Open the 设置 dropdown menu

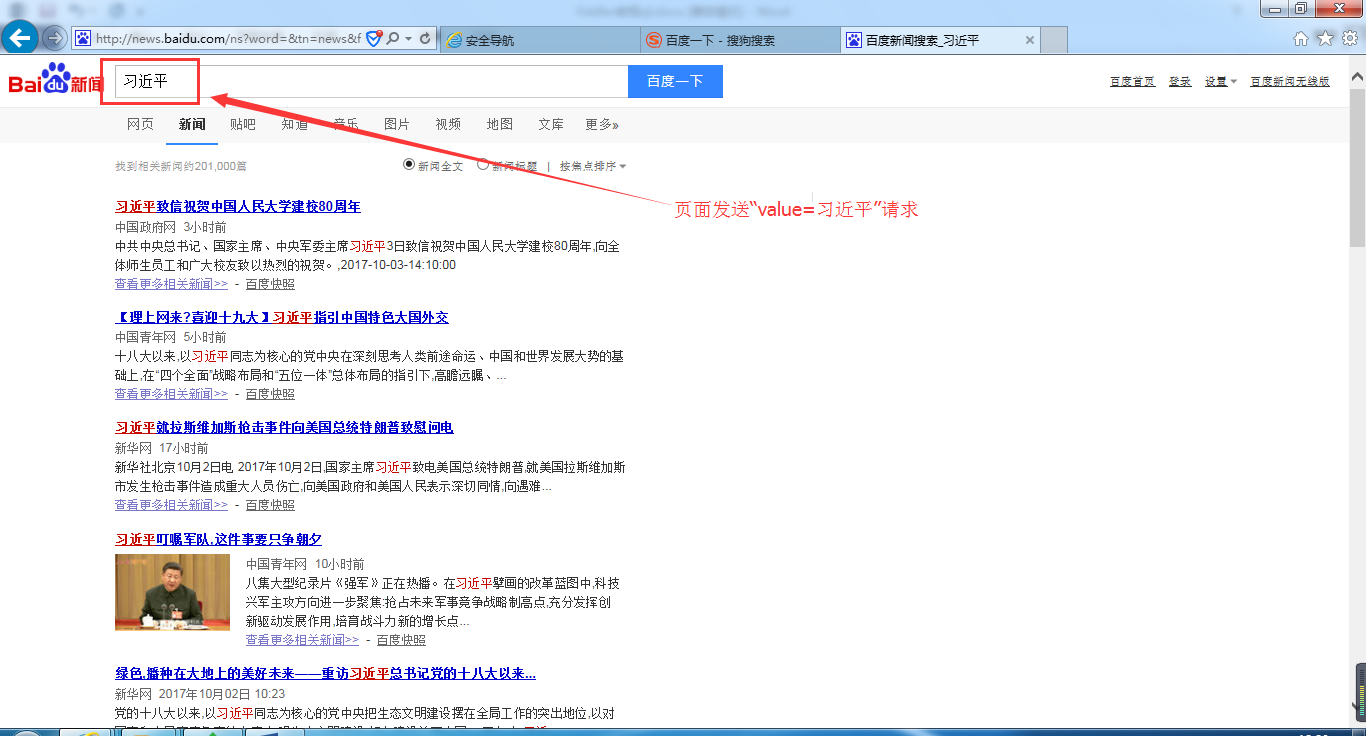pos(1220,82)
